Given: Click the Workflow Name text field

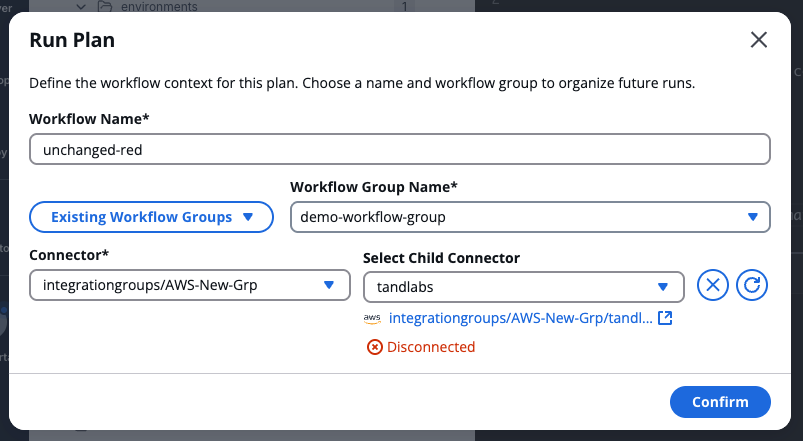Looking at the screenshot, I should (400, 149).
